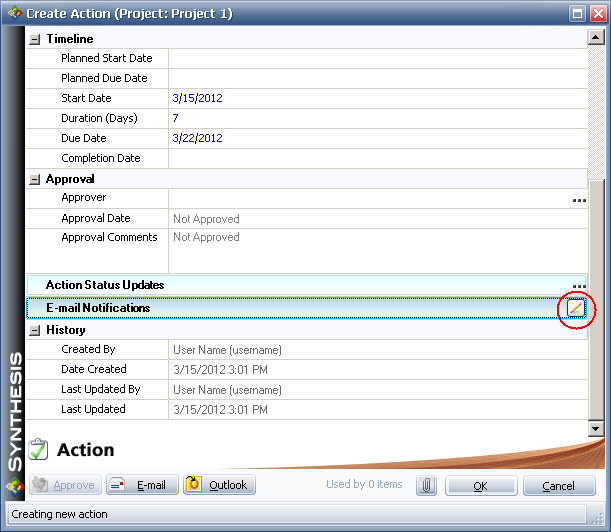The width and height of the screenshot is (611, 532).
Task: Maximize the Create Action window
Action: tap(577, 13)
